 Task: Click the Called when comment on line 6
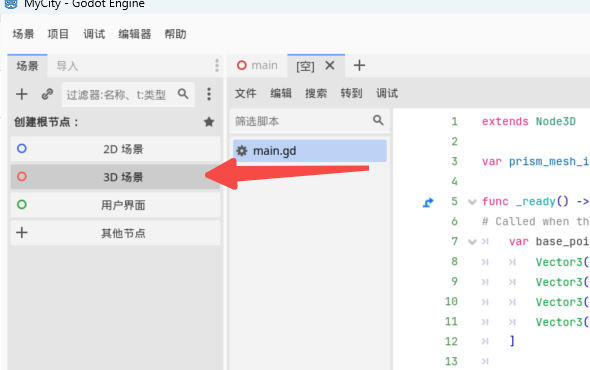point(536,221)
